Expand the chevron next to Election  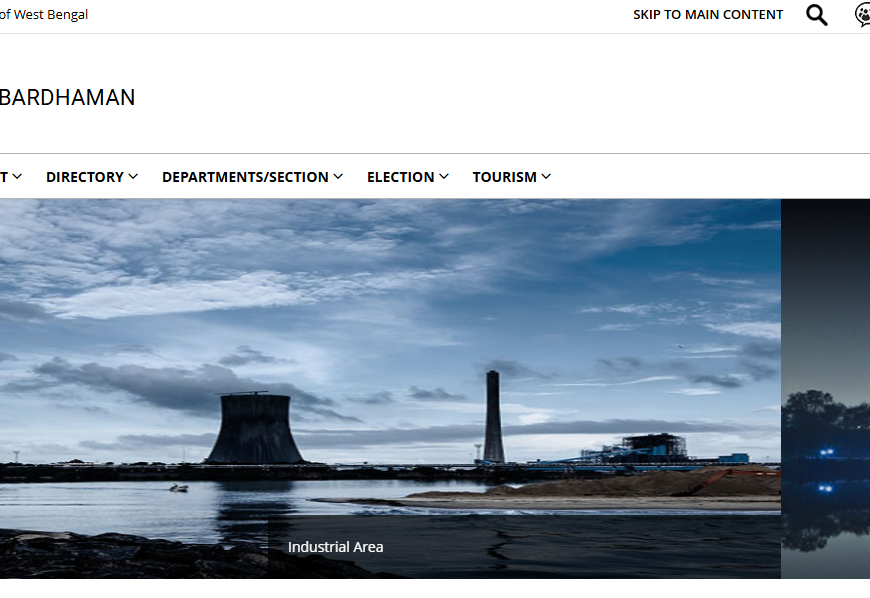(x=444, y=177)
